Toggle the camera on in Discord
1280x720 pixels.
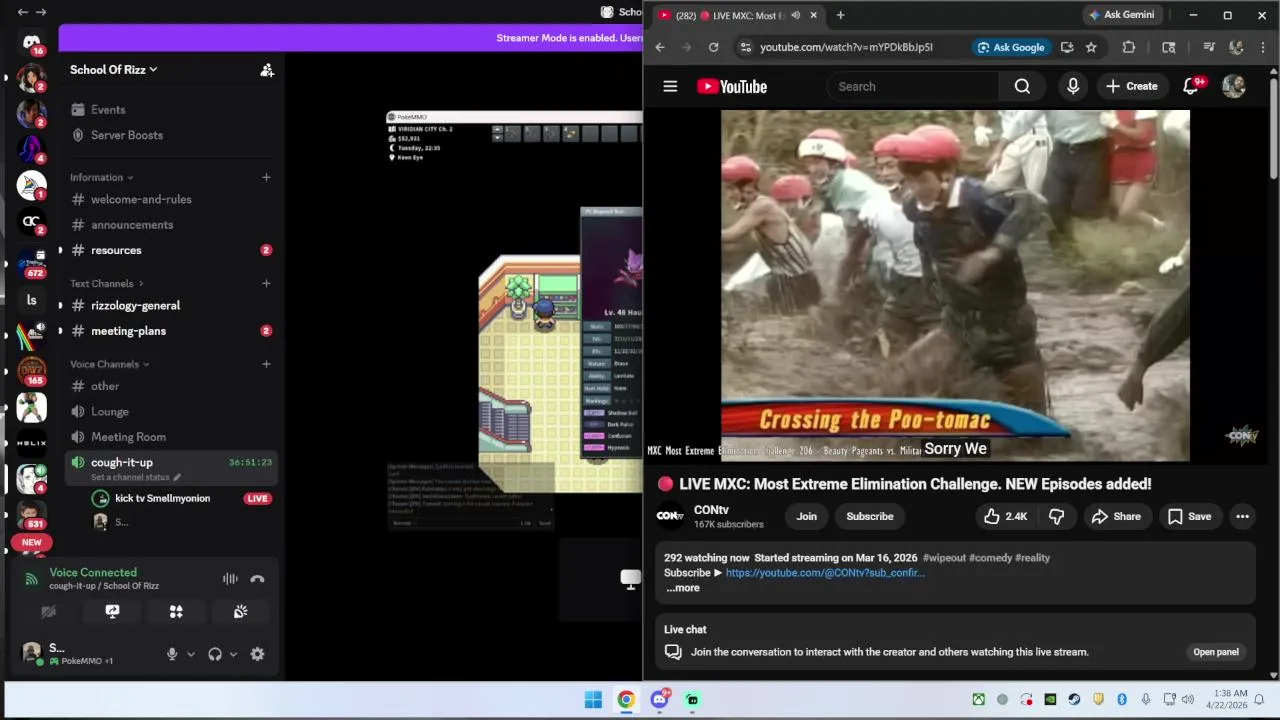48,612
